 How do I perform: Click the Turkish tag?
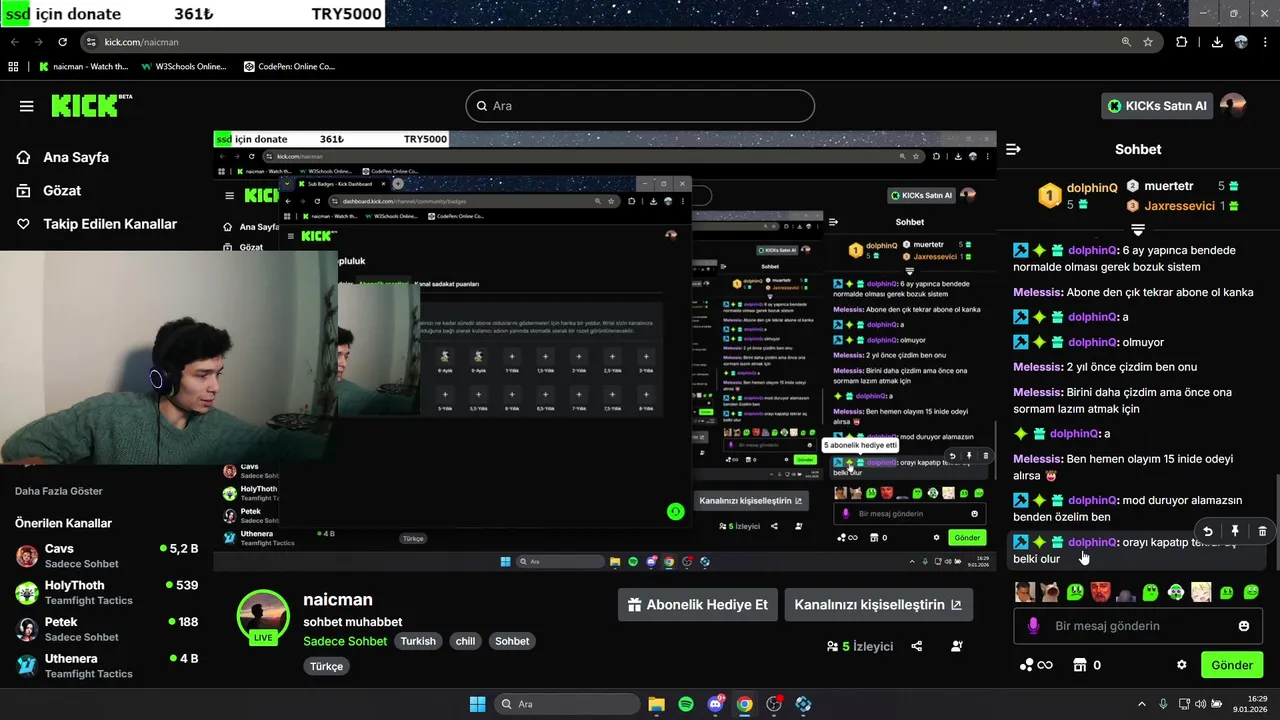click(x=418, y=641)
